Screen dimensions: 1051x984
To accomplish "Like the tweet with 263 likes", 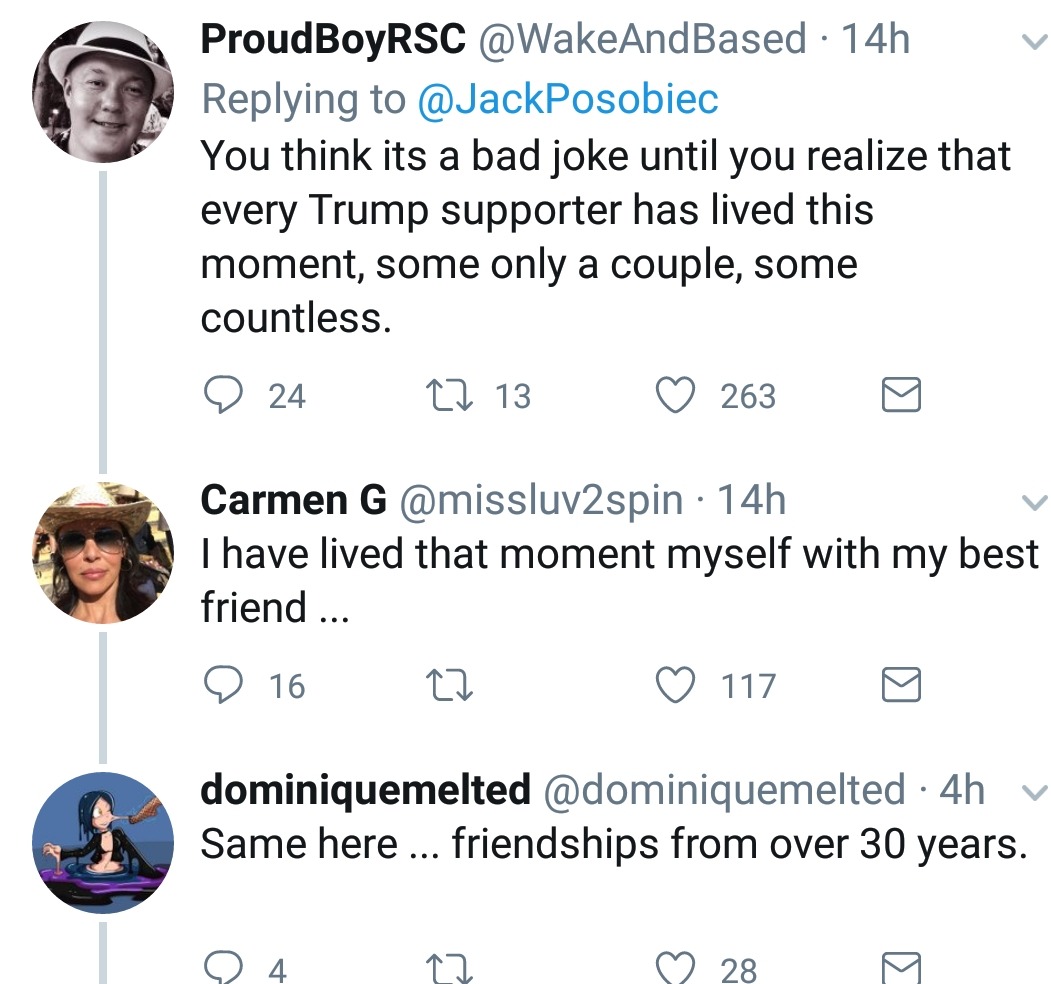I will click(676, 397).
